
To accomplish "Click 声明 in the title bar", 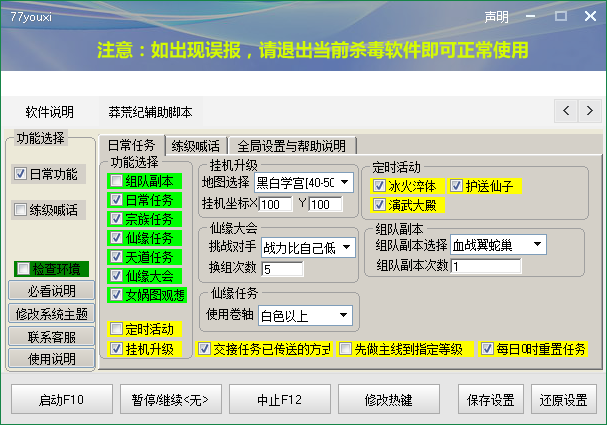I will tap(497, 17).
